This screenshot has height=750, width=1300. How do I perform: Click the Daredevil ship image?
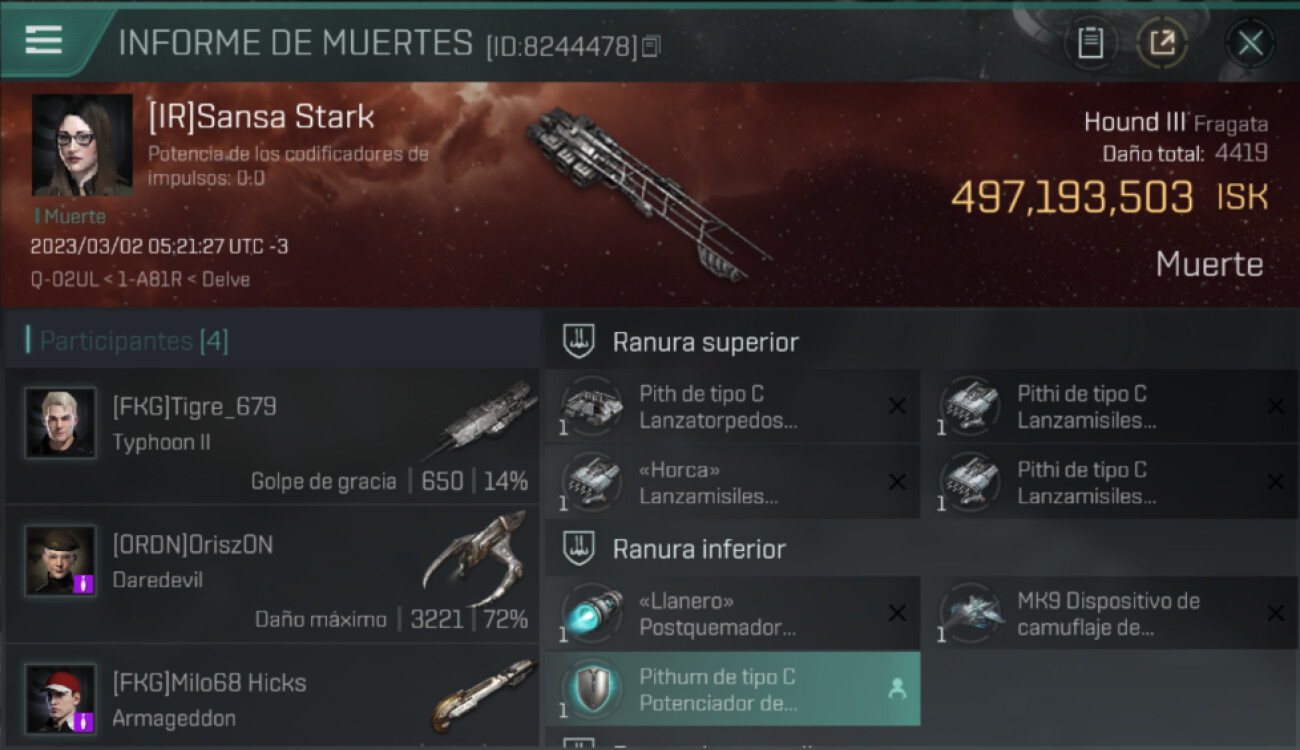click(x=476, y=558)
